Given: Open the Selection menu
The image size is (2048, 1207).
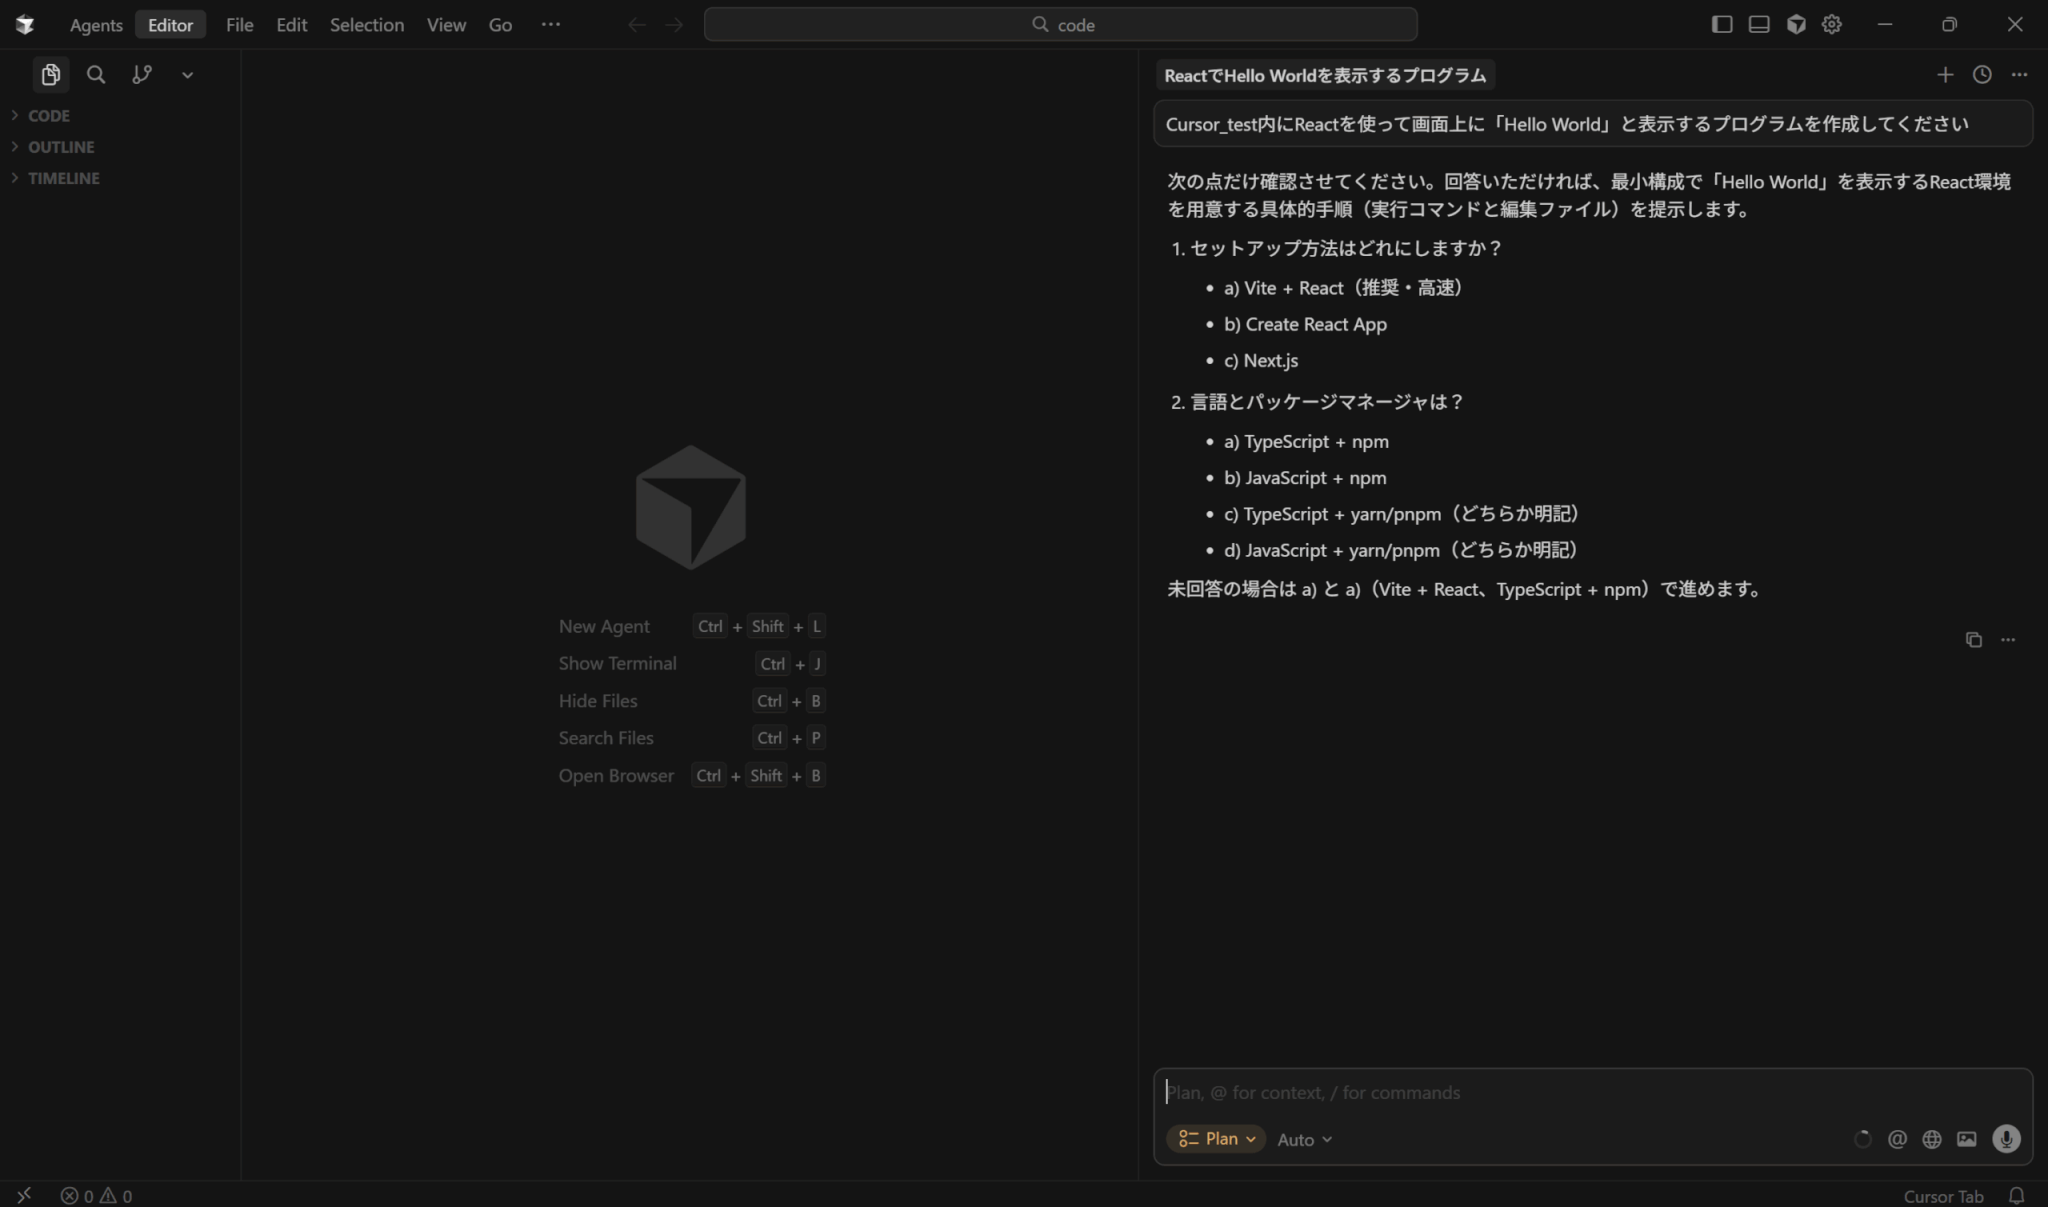Looking at the screenshot, I should pos(367,25).
